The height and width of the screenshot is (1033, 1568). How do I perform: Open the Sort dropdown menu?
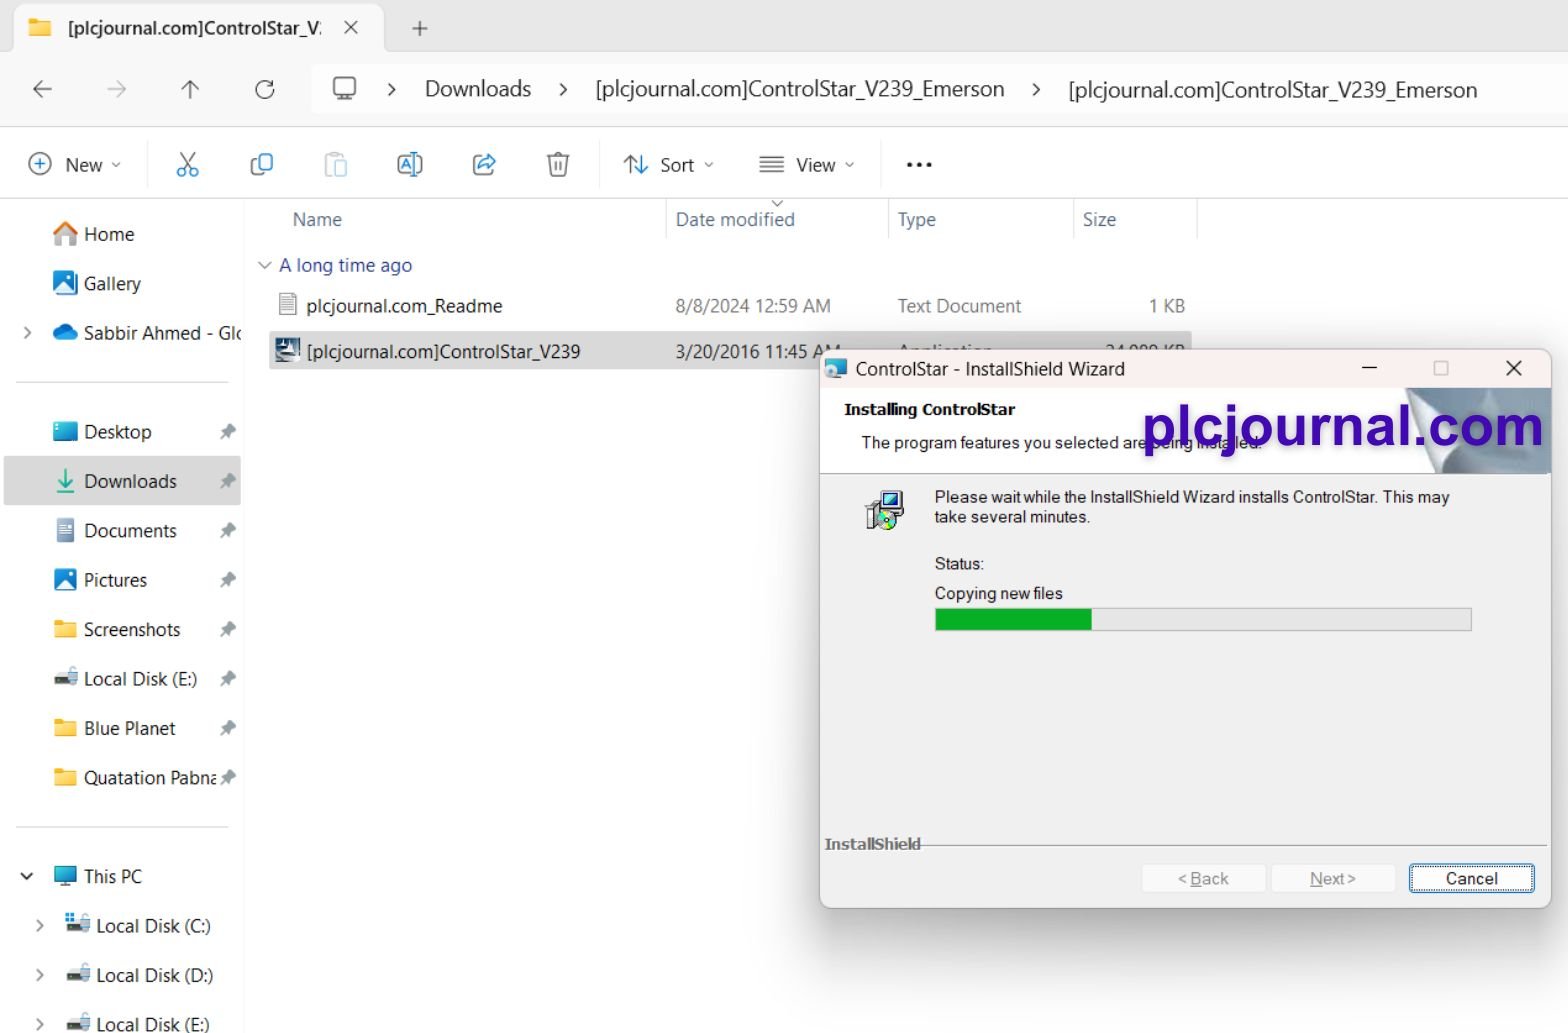668,165
